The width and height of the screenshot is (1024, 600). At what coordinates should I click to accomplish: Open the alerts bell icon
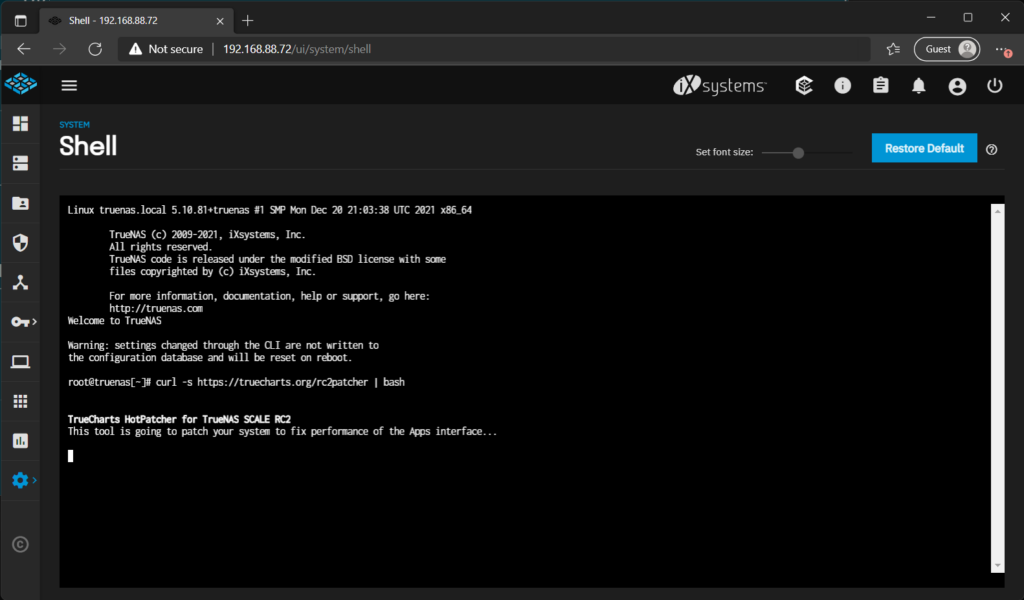pyautogui.click(x=919, y=86)
